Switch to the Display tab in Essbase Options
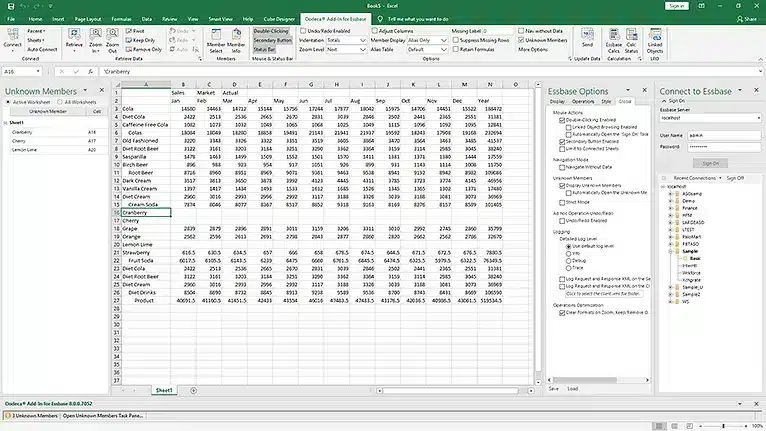 click(557, 102)
